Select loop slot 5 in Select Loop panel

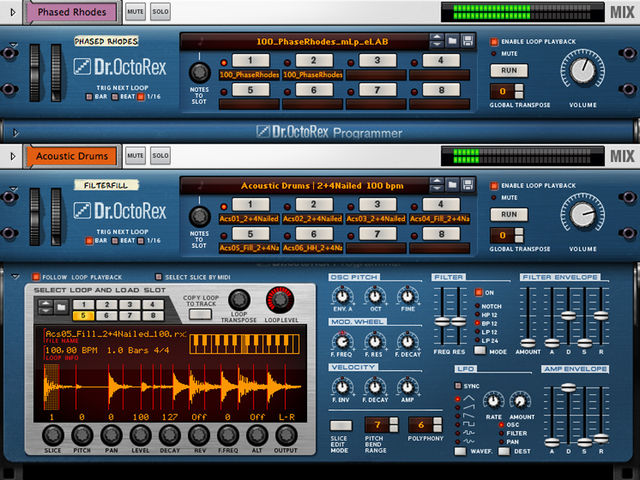pos(83,316)
